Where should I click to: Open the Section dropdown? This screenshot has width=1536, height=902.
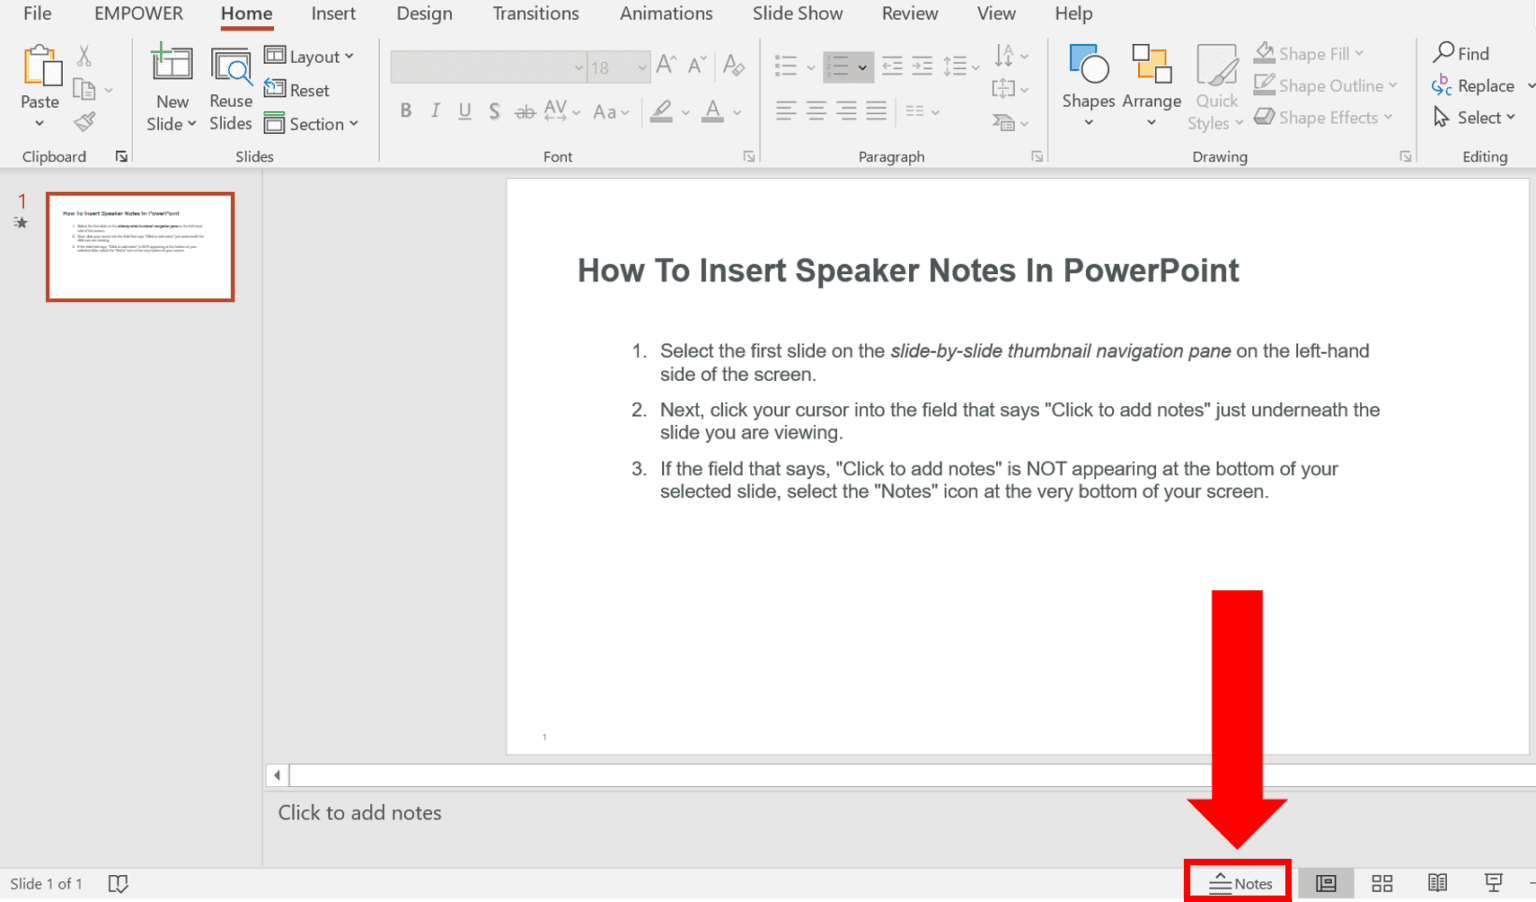click(x=313, y=123)
